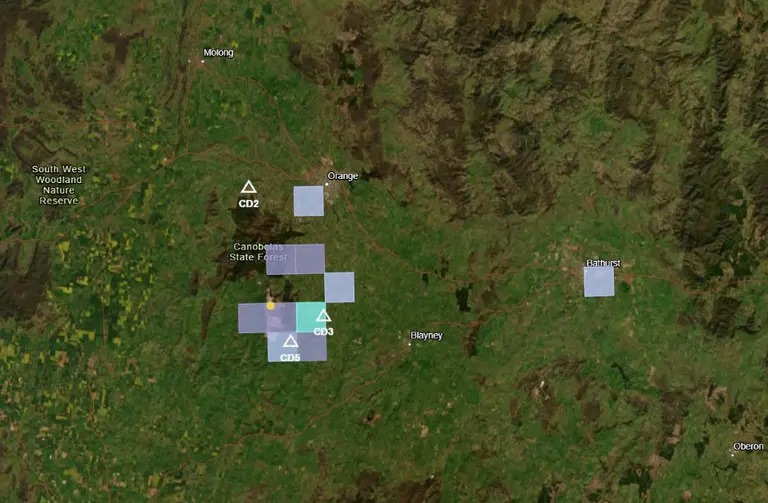Click the CD2 text label
Viewport: 768px width, 503px height.
point(248,204)
